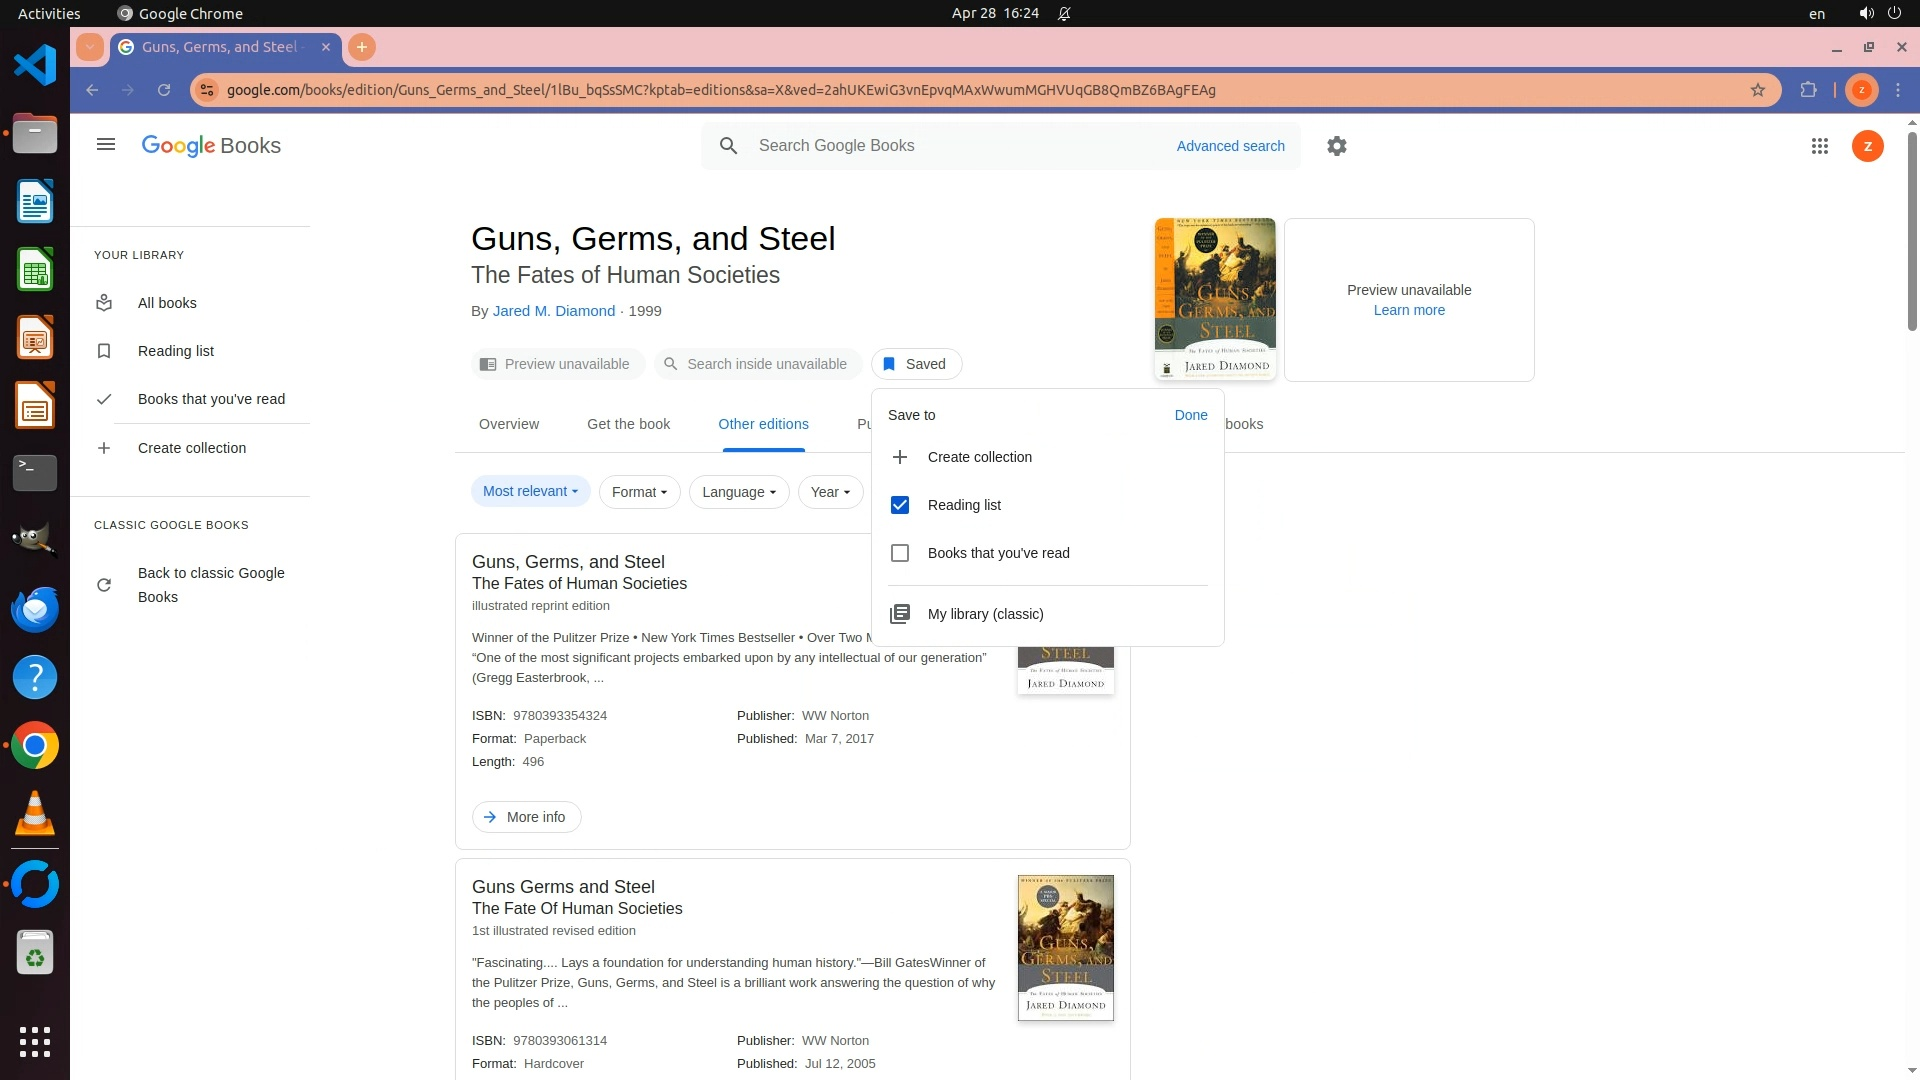
Task: Click the My library (classic) icon
Action: pyautogui.click(x=900, y=614)
